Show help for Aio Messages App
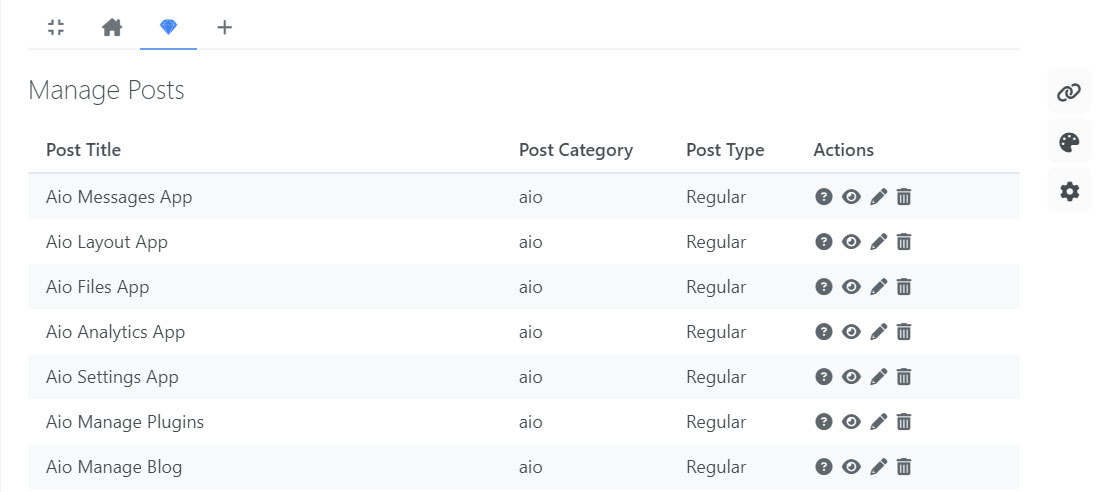Viewport: 1102px width, 492px height. 824,197
